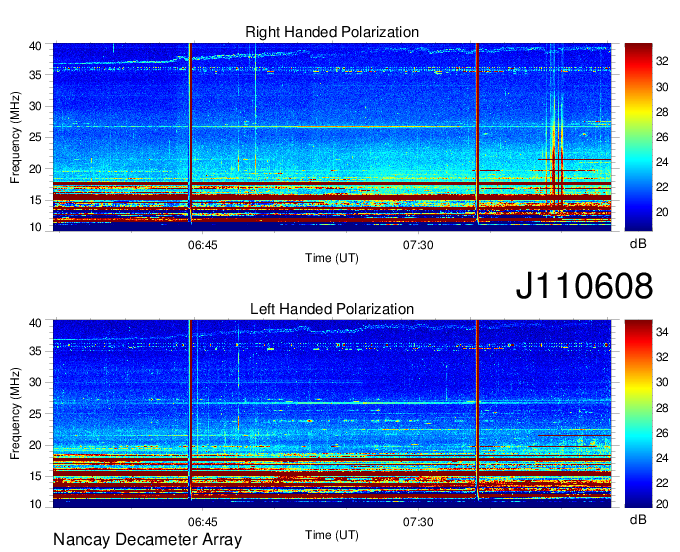Click the Right Handed plot's dB color bar
The height and width of the screenshot is (552, 680).
[638, 137]
